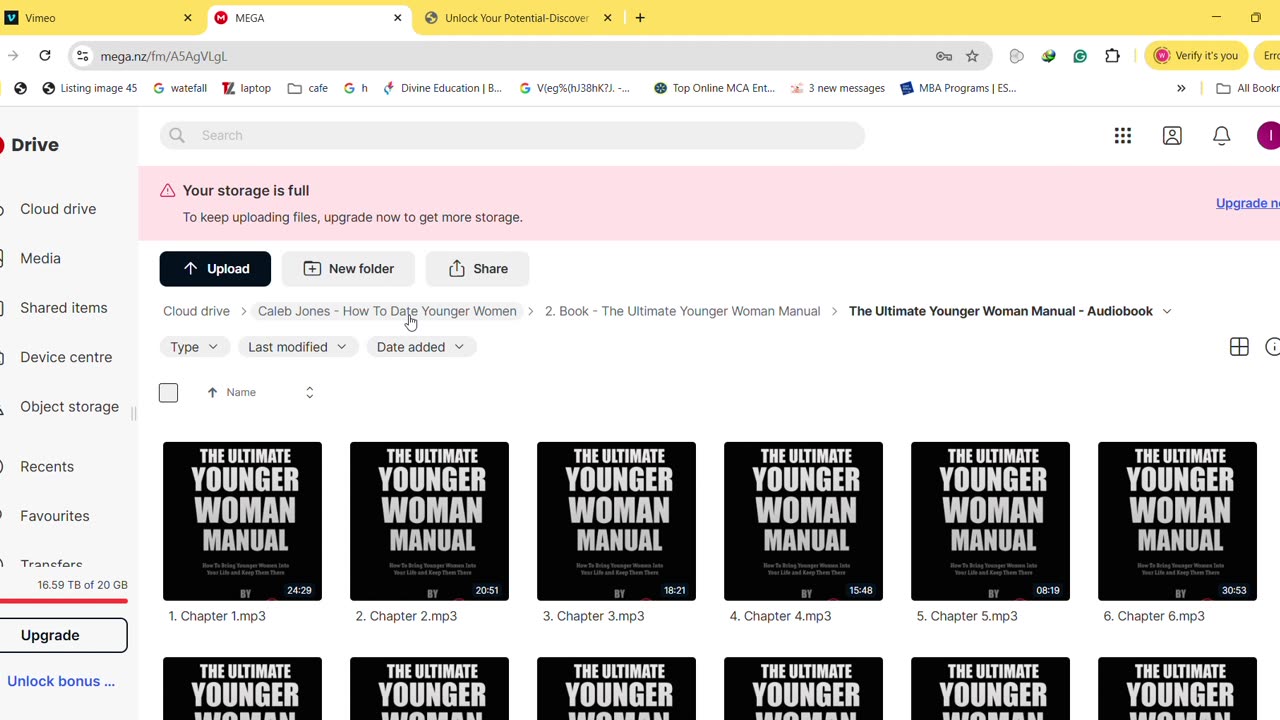This screenshot has height=720, width=1280.
Task: Open 3. Chapter 3.mp3 thumbnail
Action: (x=616, y=521)
